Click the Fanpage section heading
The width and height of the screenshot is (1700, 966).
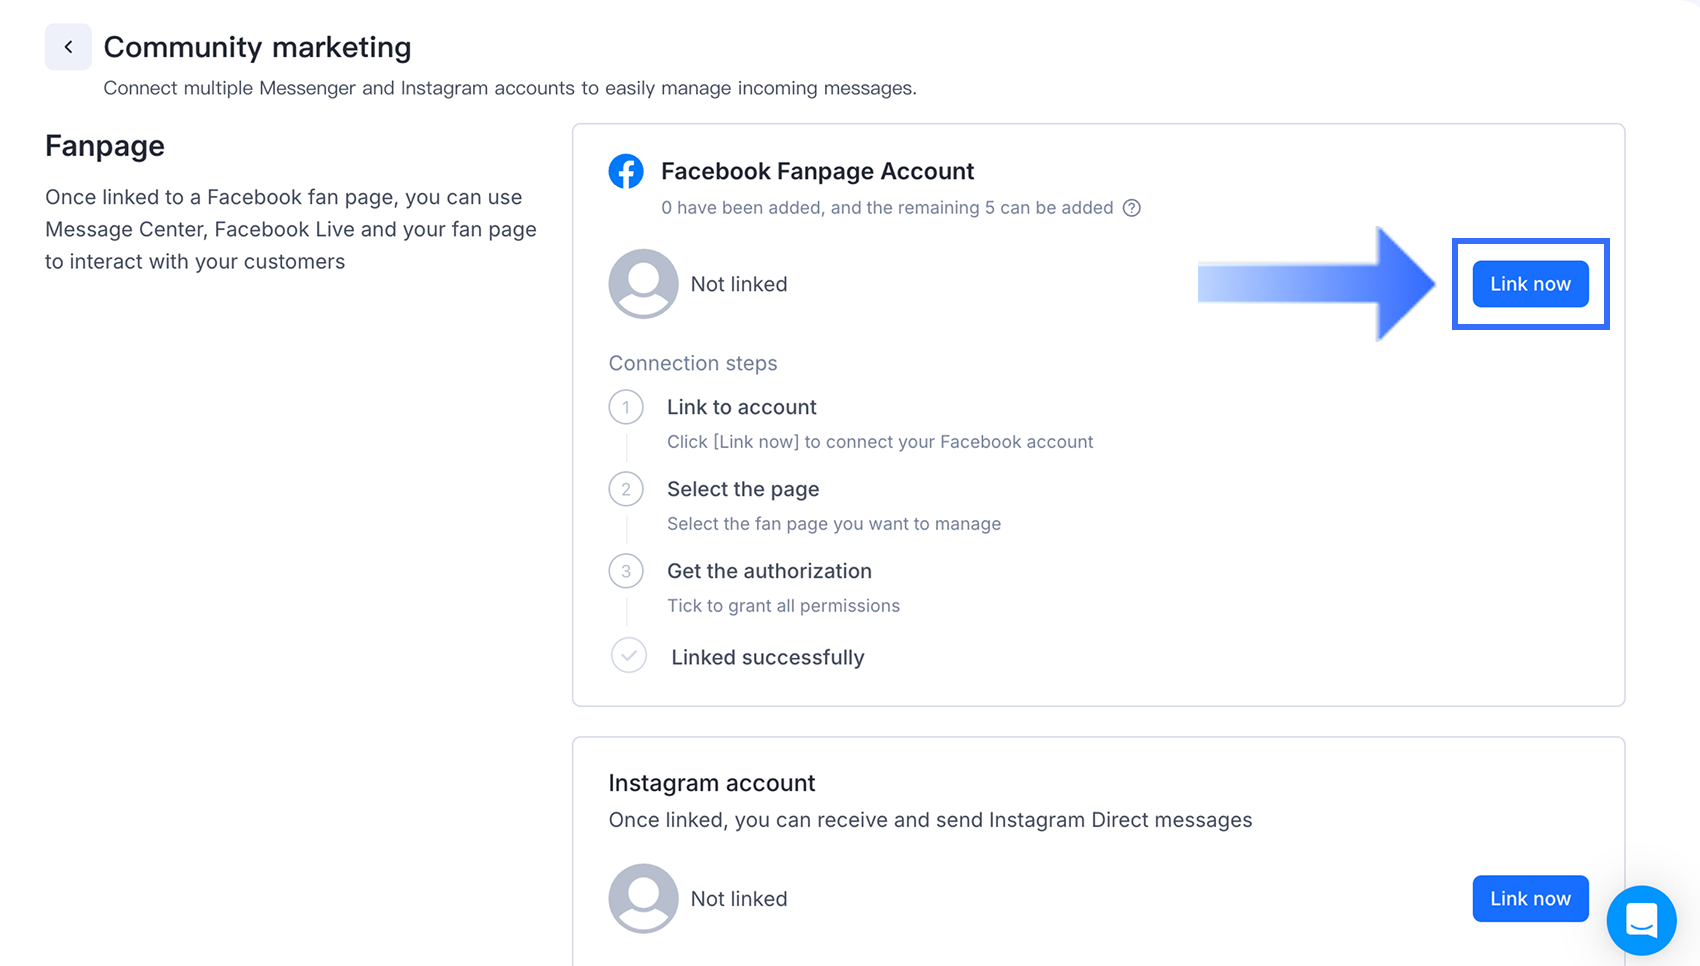pyautogui.click(x=105, y=146)
